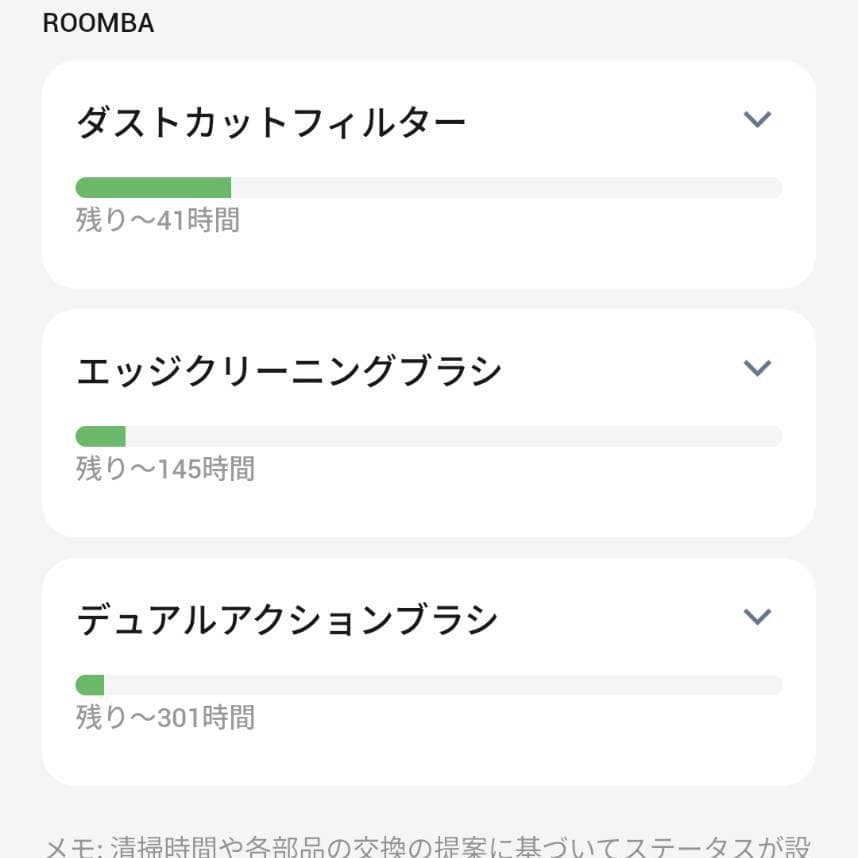Click green filled part of デュアルアクションブラシ bar

(x=90, y=685)
